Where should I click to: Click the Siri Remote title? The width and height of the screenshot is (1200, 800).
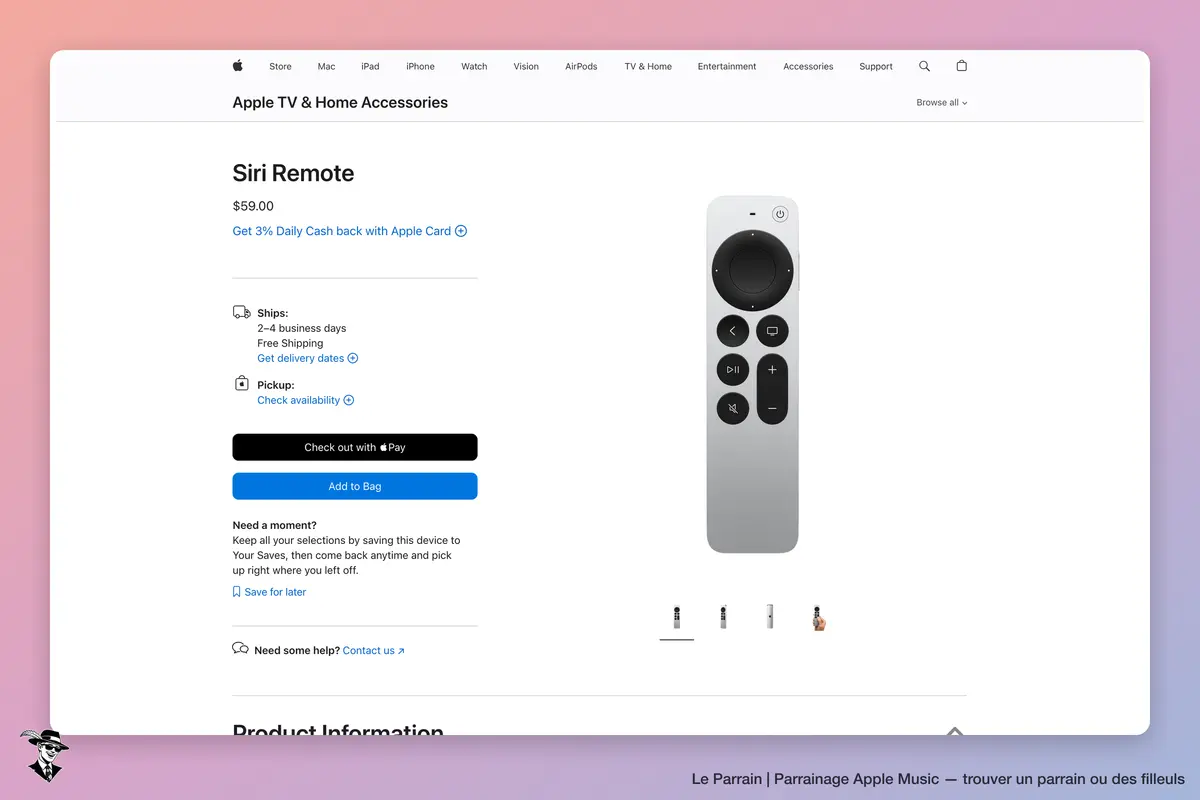click(x=293, y=173)
